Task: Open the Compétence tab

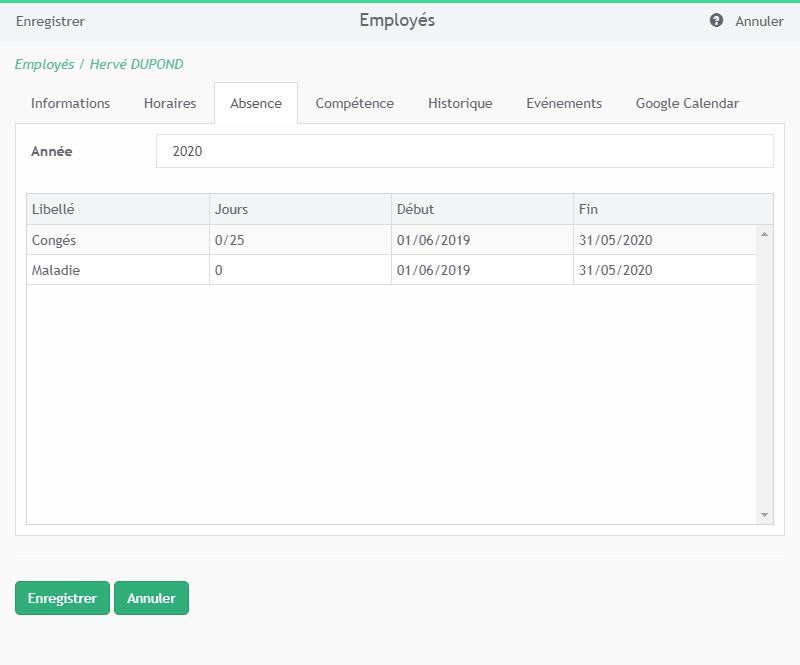Action: coord(354,103)
